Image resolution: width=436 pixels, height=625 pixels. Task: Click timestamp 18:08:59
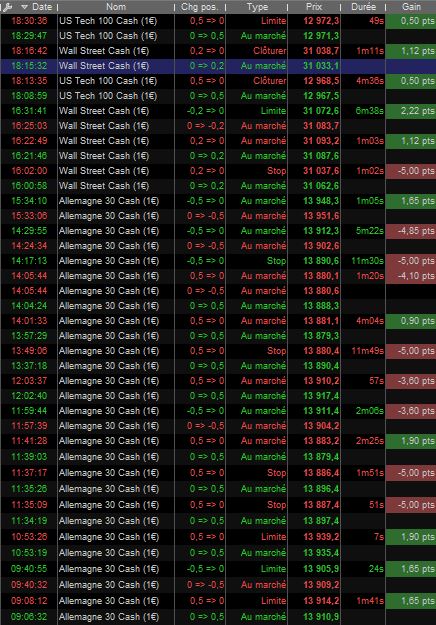[29, 96]
